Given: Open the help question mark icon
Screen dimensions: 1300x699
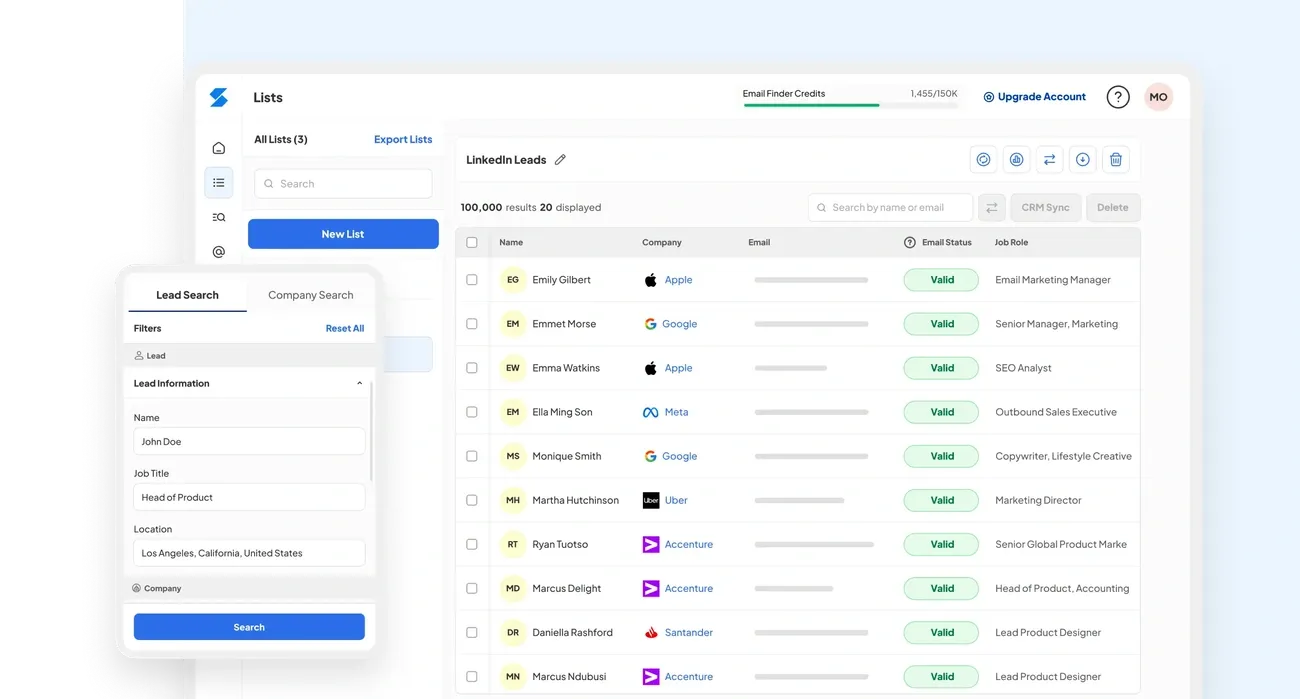Looking at the screenshot, I should [x=1117, y=97].
